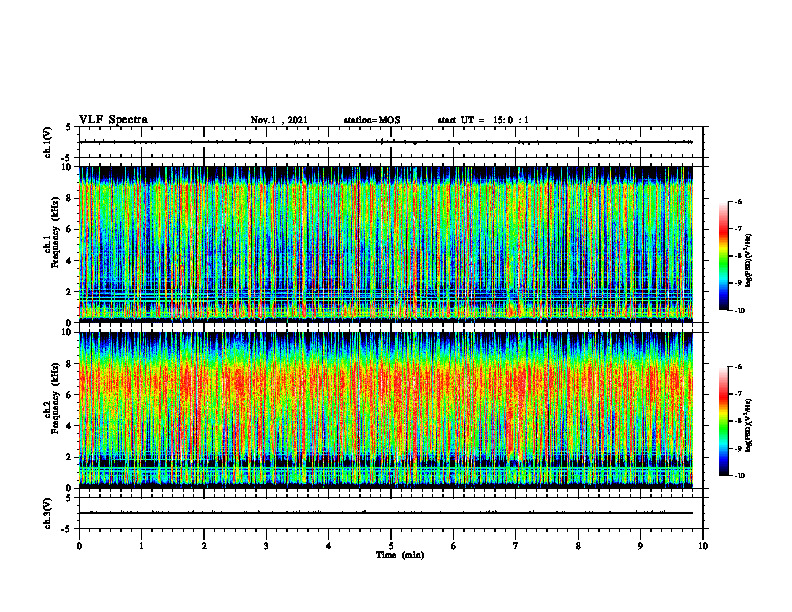Click the time axis tick label "4"
Screen dimensions: 792x612
(x=329, y=546)
